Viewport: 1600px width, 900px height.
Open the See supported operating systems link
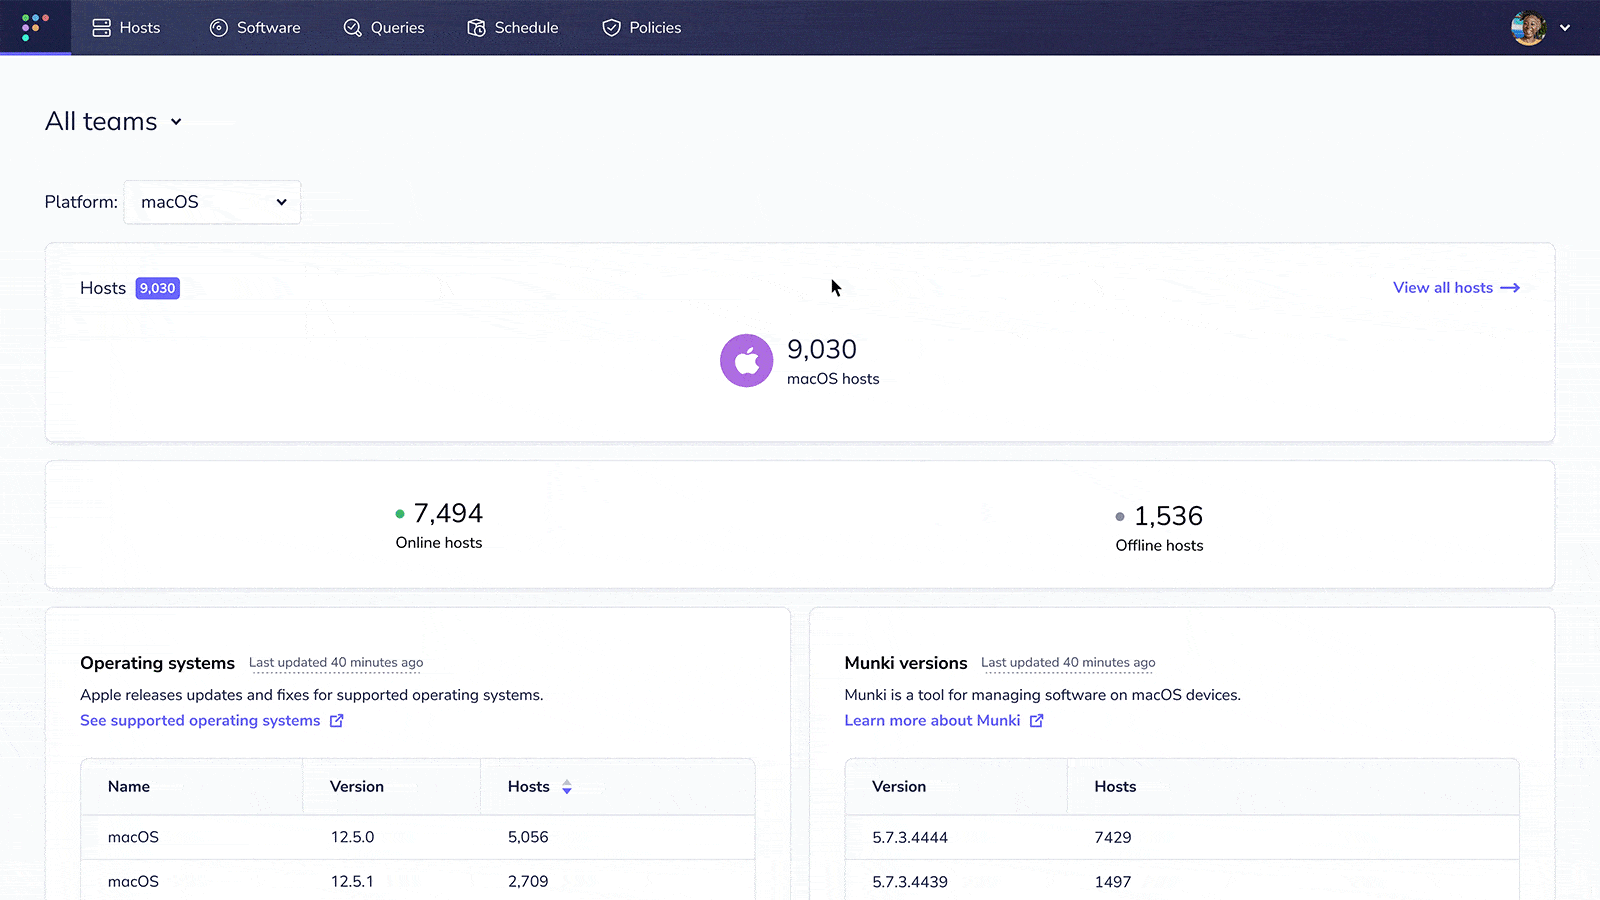tap(212, 721)
